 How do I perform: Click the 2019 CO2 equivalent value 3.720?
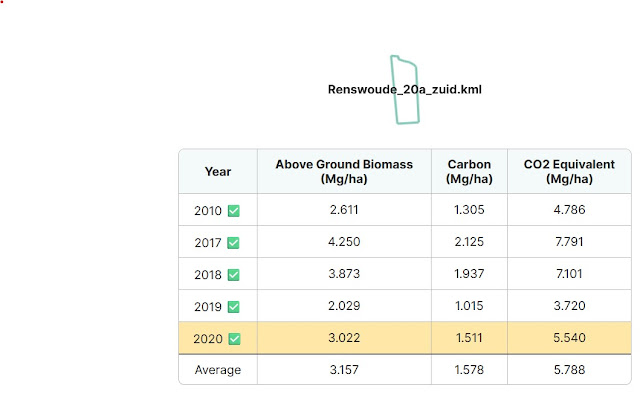pyautogui.click(x=569, y=306)
